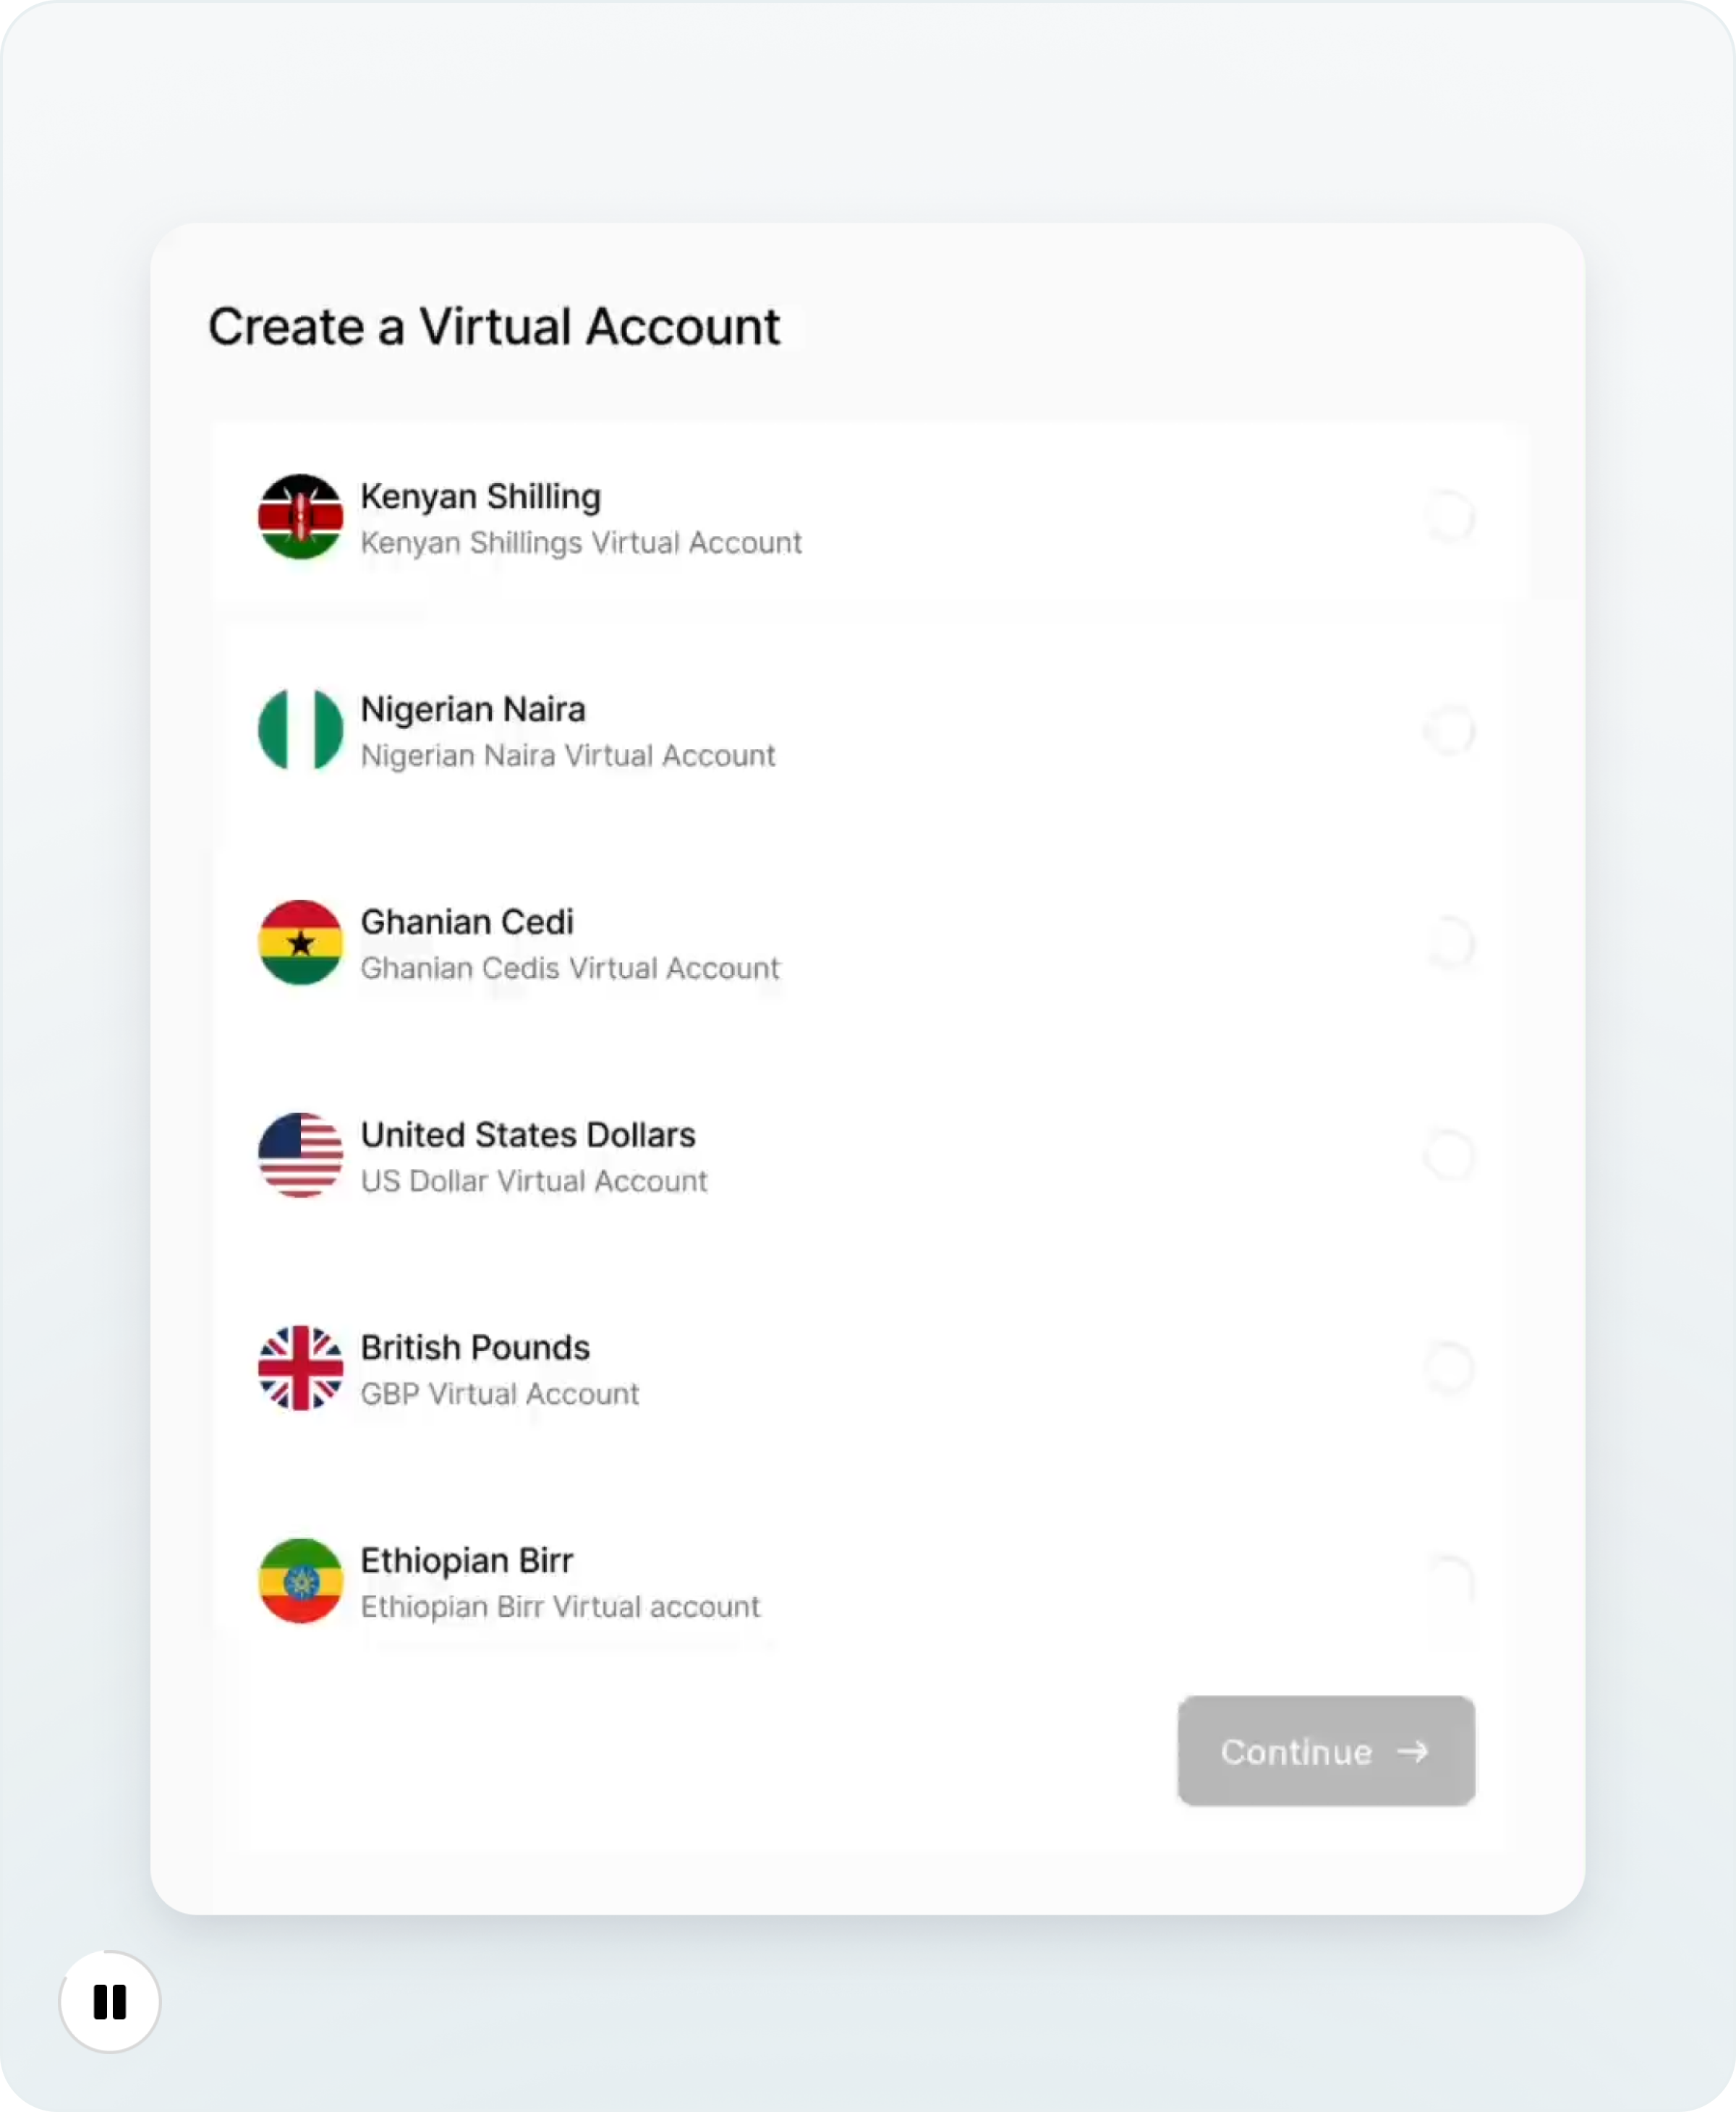This screenshot has height=2112, width=1736.
Task: Select the Nigerian Naira radio button
Action: (x=1450, y=730)
